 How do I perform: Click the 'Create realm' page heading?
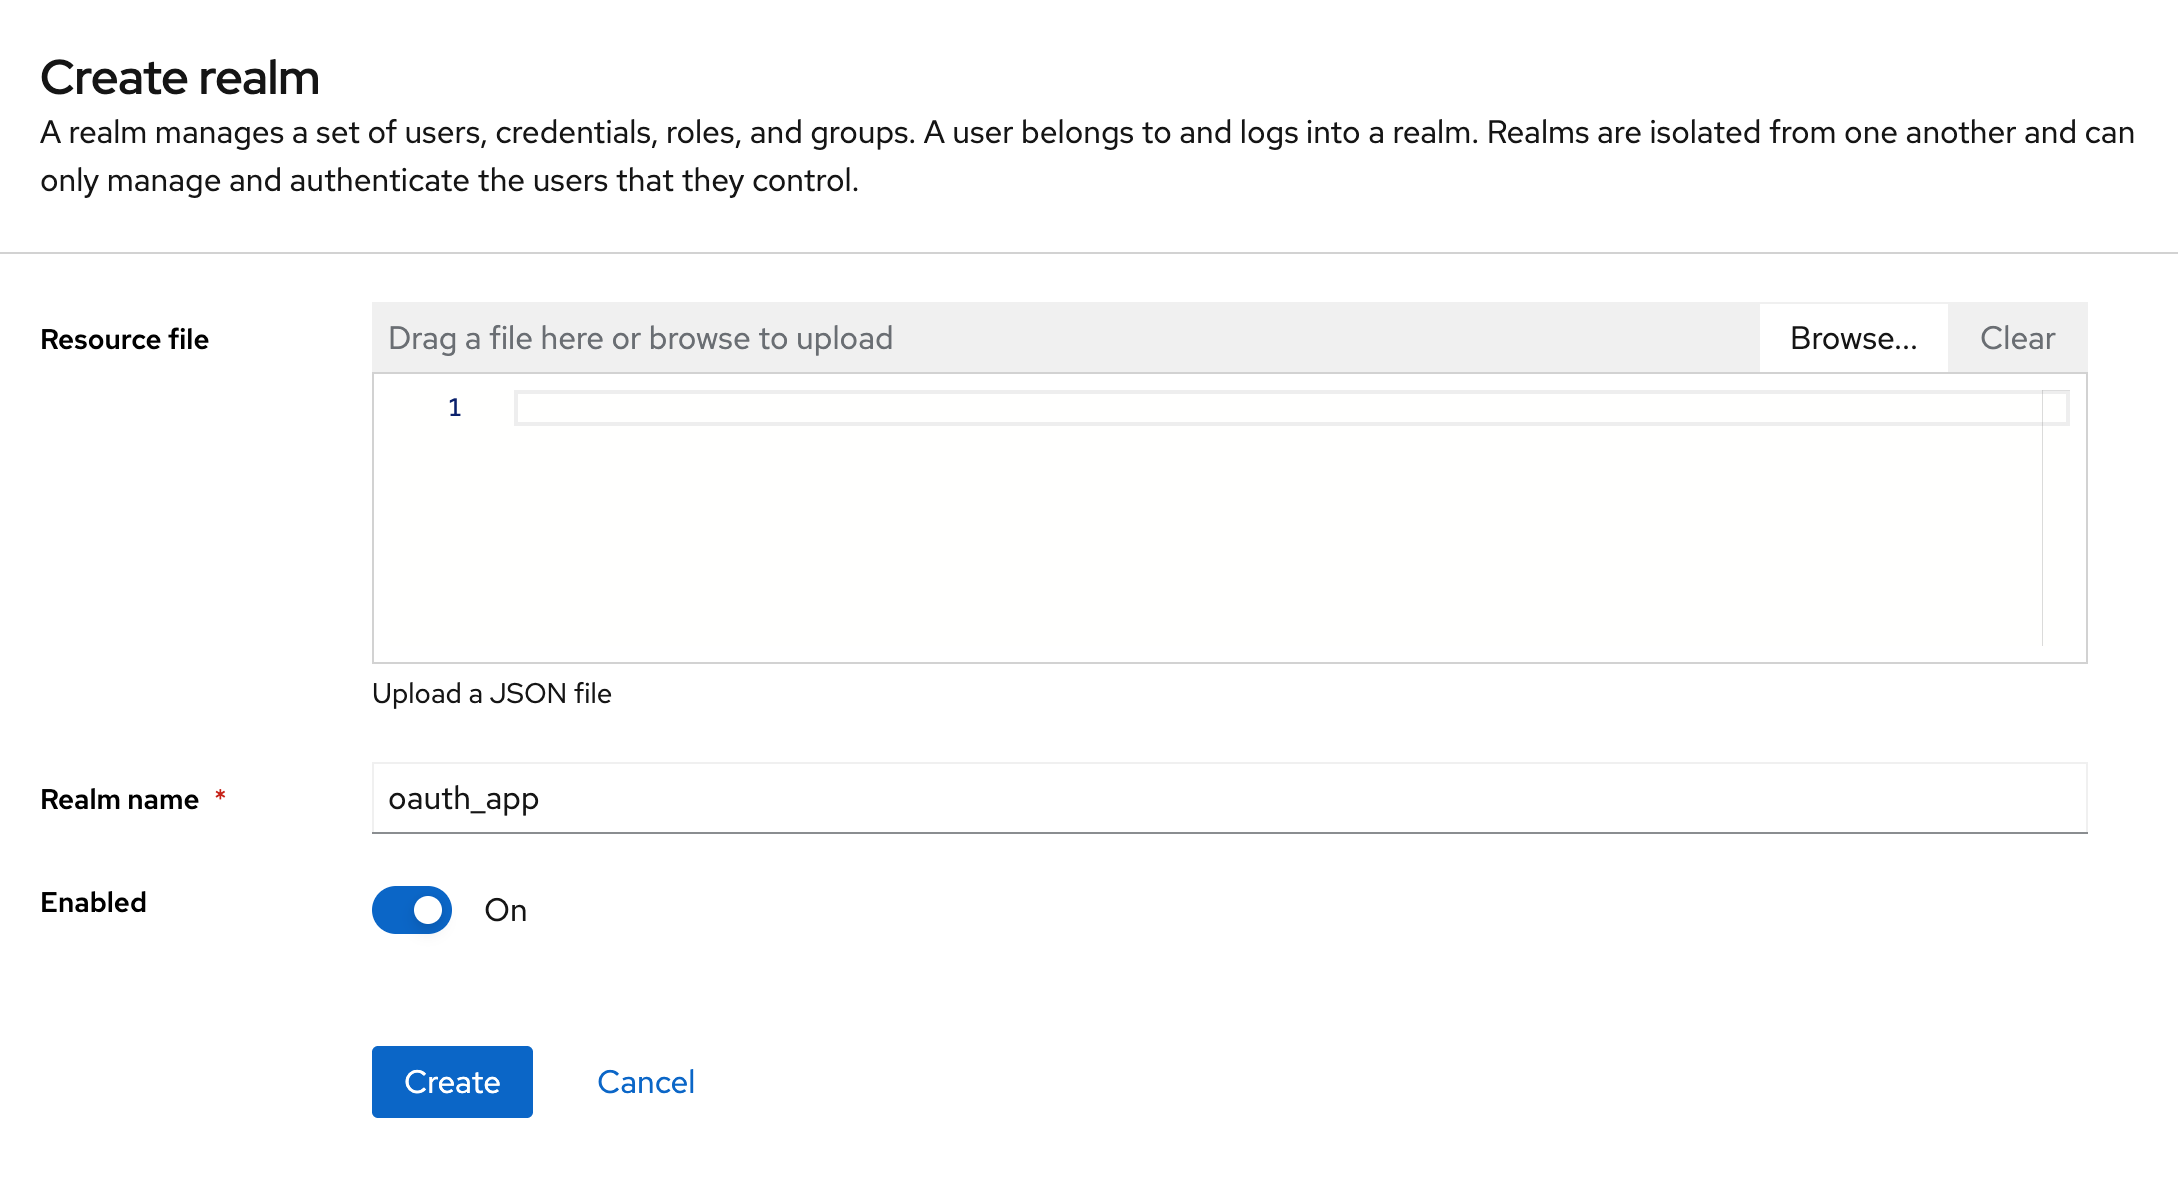[x=180, y=78]
